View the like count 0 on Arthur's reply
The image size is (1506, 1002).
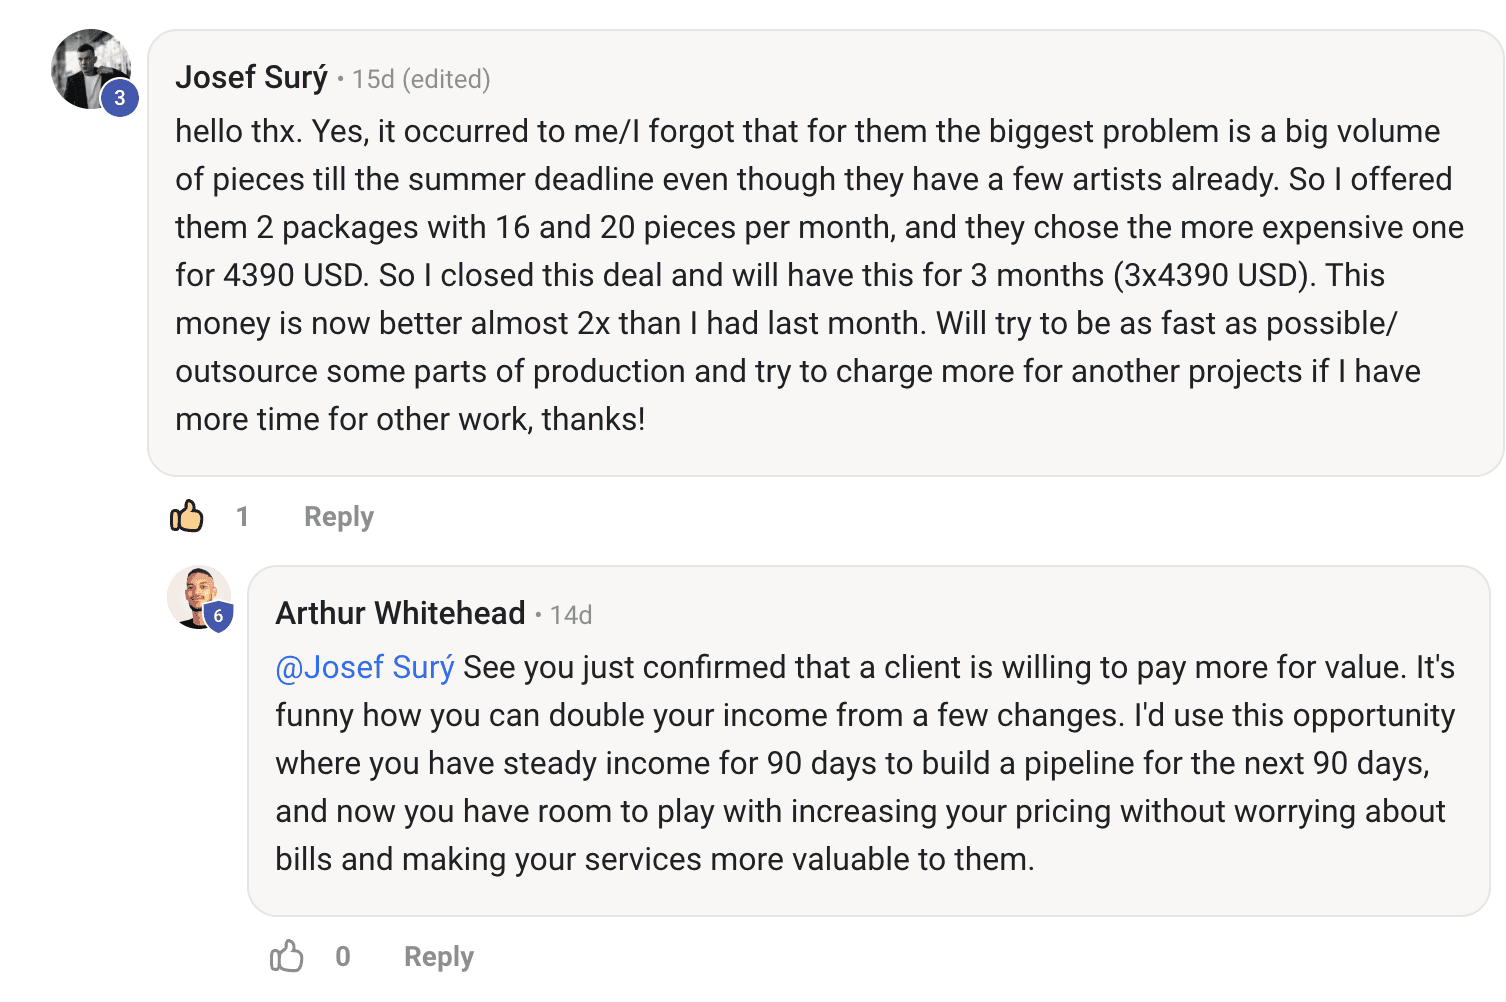[x=343, y=956]
